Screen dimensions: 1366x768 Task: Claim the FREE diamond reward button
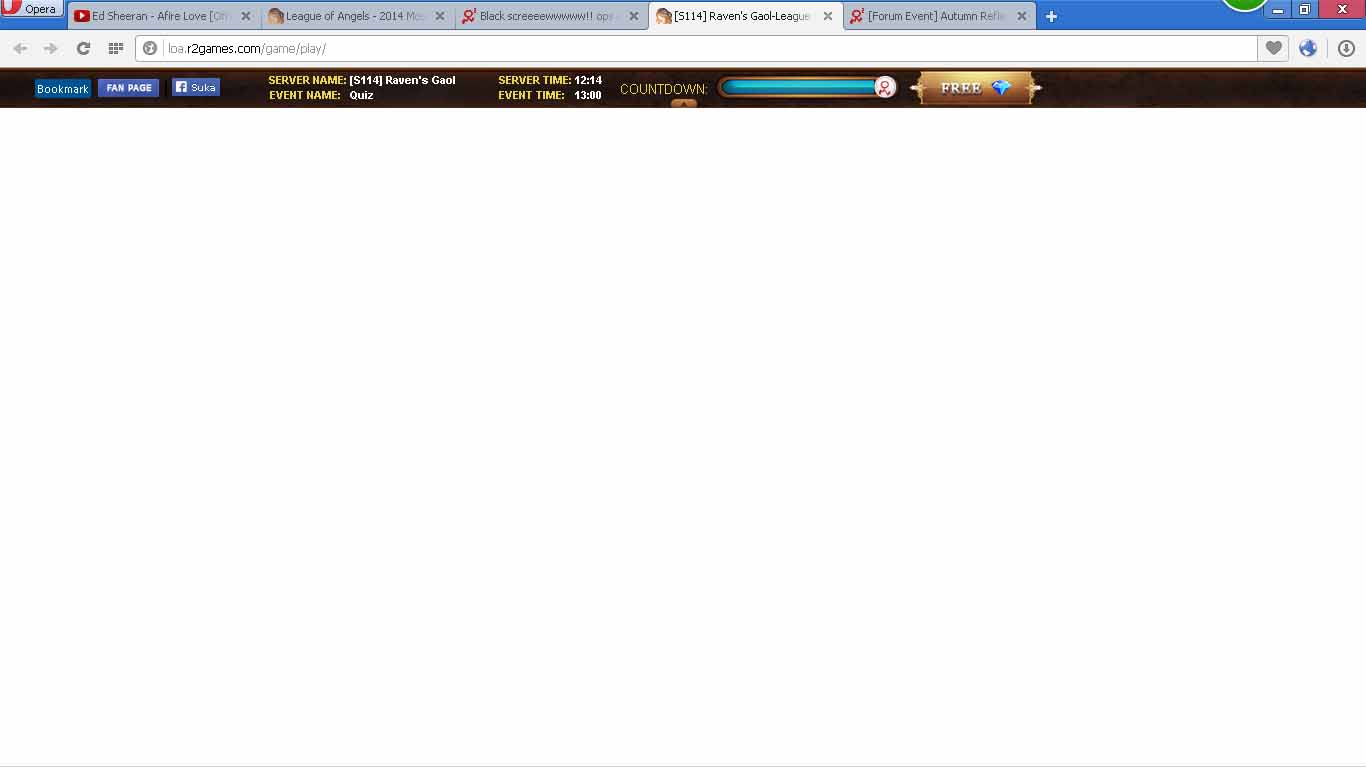point(975,88)
